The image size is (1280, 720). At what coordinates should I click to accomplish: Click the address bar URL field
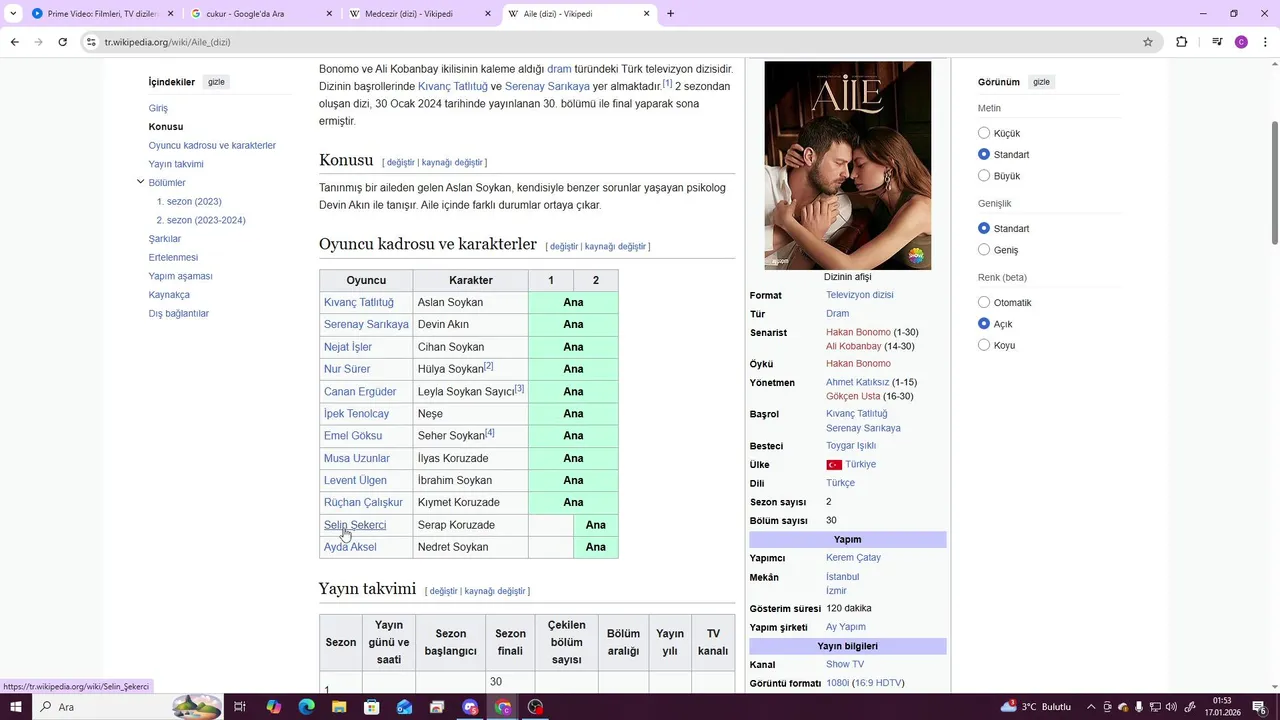coord(620,42)
